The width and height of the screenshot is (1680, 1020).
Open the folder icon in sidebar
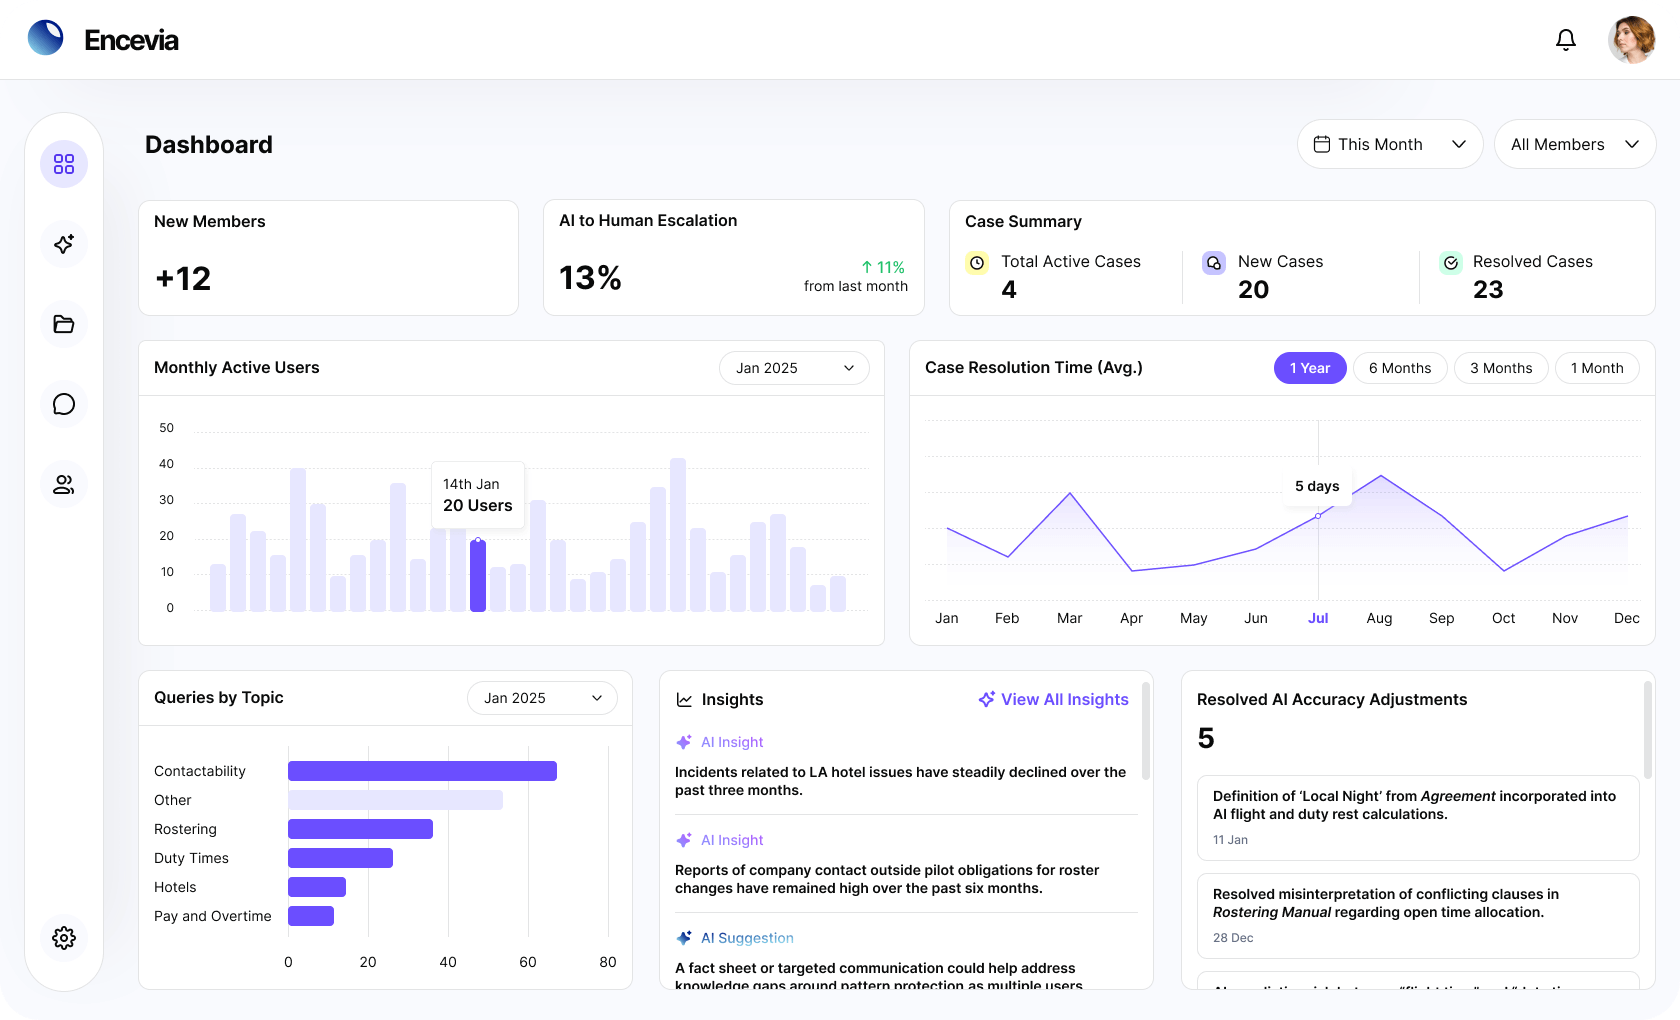pyautogui.click(x=64, y=324)
